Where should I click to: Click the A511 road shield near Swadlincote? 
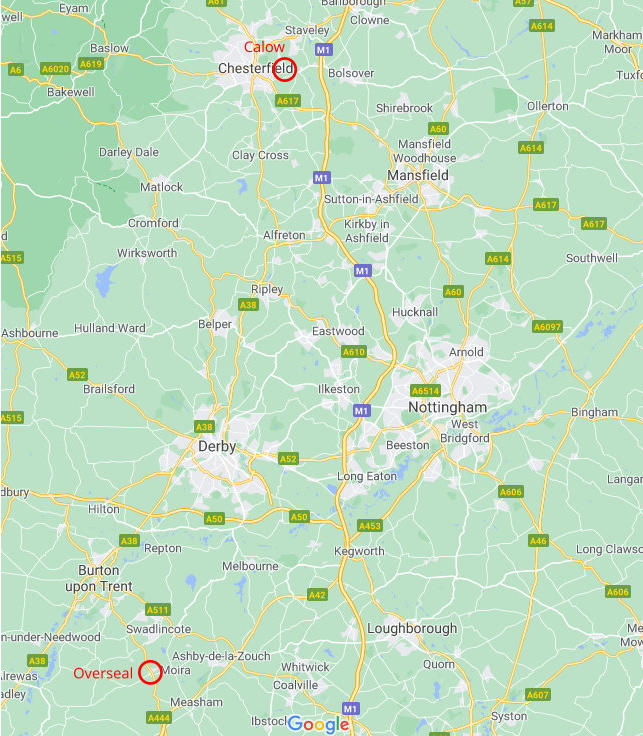click(158, 610)
